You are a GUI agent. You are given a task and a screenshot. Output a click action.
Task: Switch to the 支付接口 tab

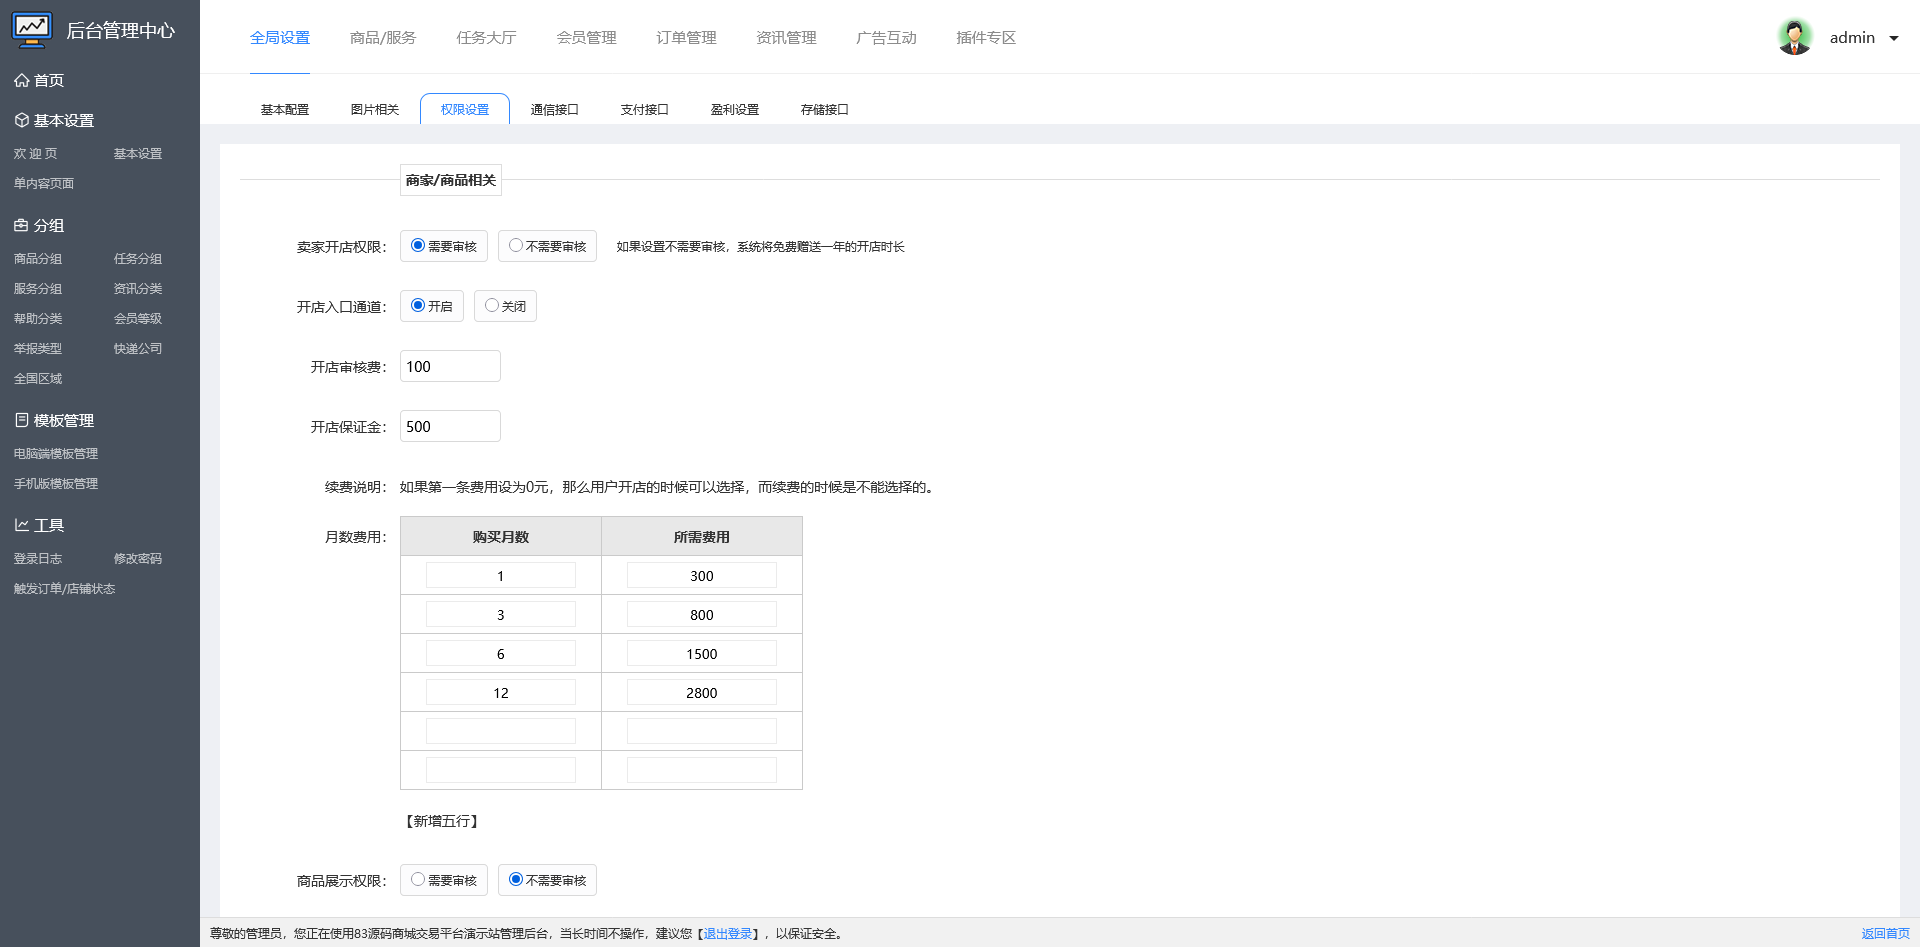tap(645, 109)
